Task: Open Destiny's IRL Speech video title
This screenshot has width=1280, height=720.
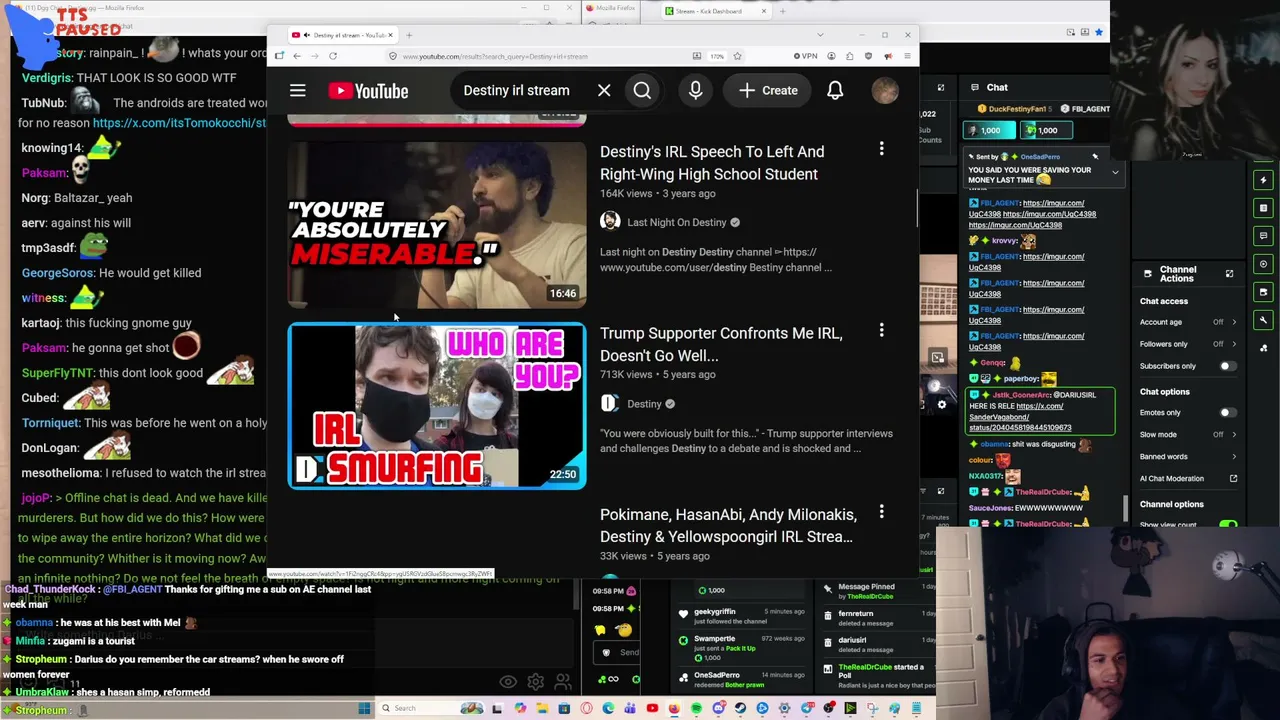Action: [x=712, y=163]
